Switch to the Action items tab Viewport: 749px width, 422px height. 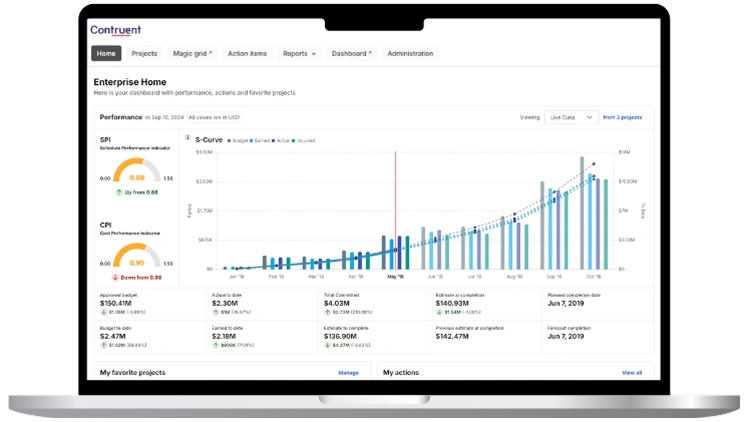pos(247,54)
